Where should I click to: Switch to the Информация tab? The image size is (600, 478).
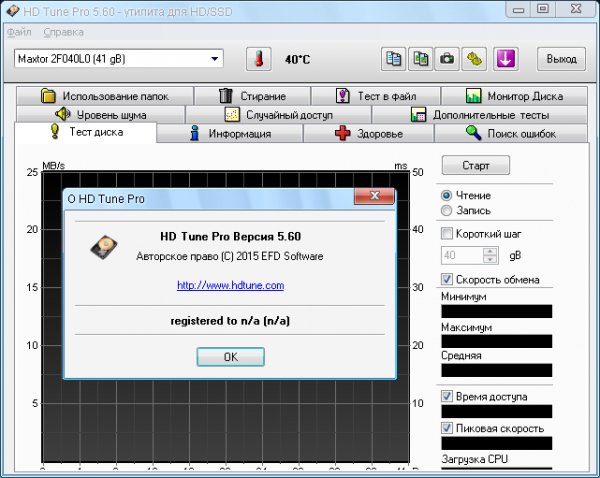point(230,134)
